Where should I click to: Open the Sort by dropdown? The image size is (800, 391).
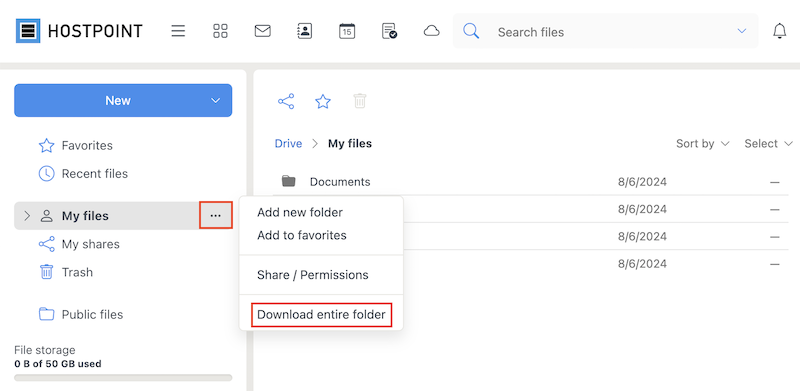[x=703, y=144]
